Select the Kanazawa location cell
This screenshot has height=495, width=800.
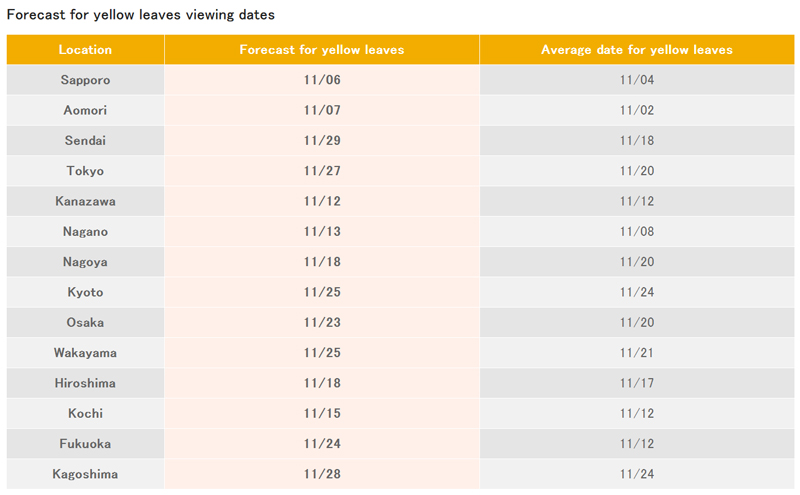tap(85, 201)
